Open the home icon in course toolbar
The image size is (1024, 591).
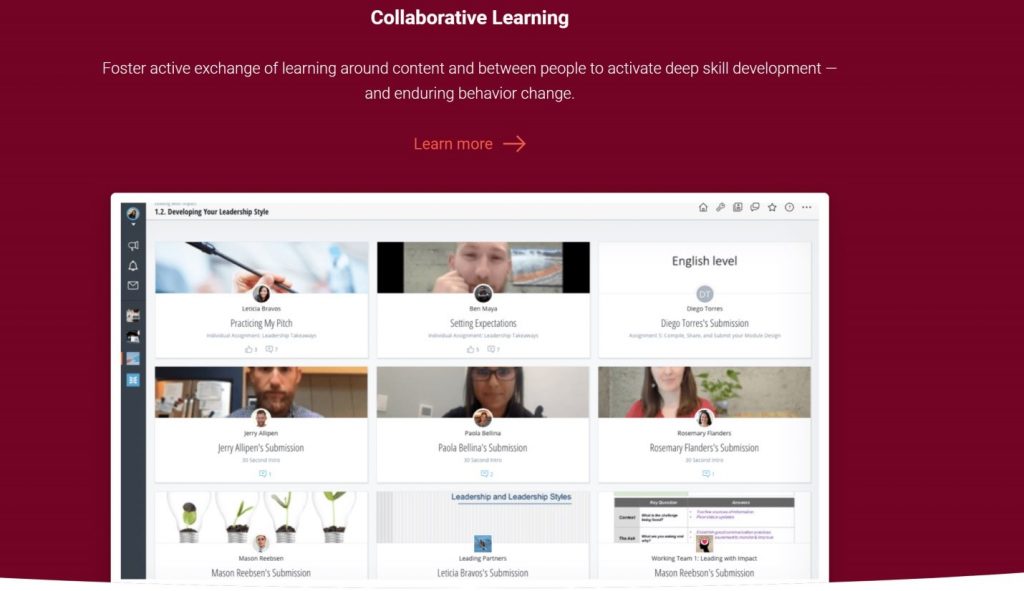point(703,207)
